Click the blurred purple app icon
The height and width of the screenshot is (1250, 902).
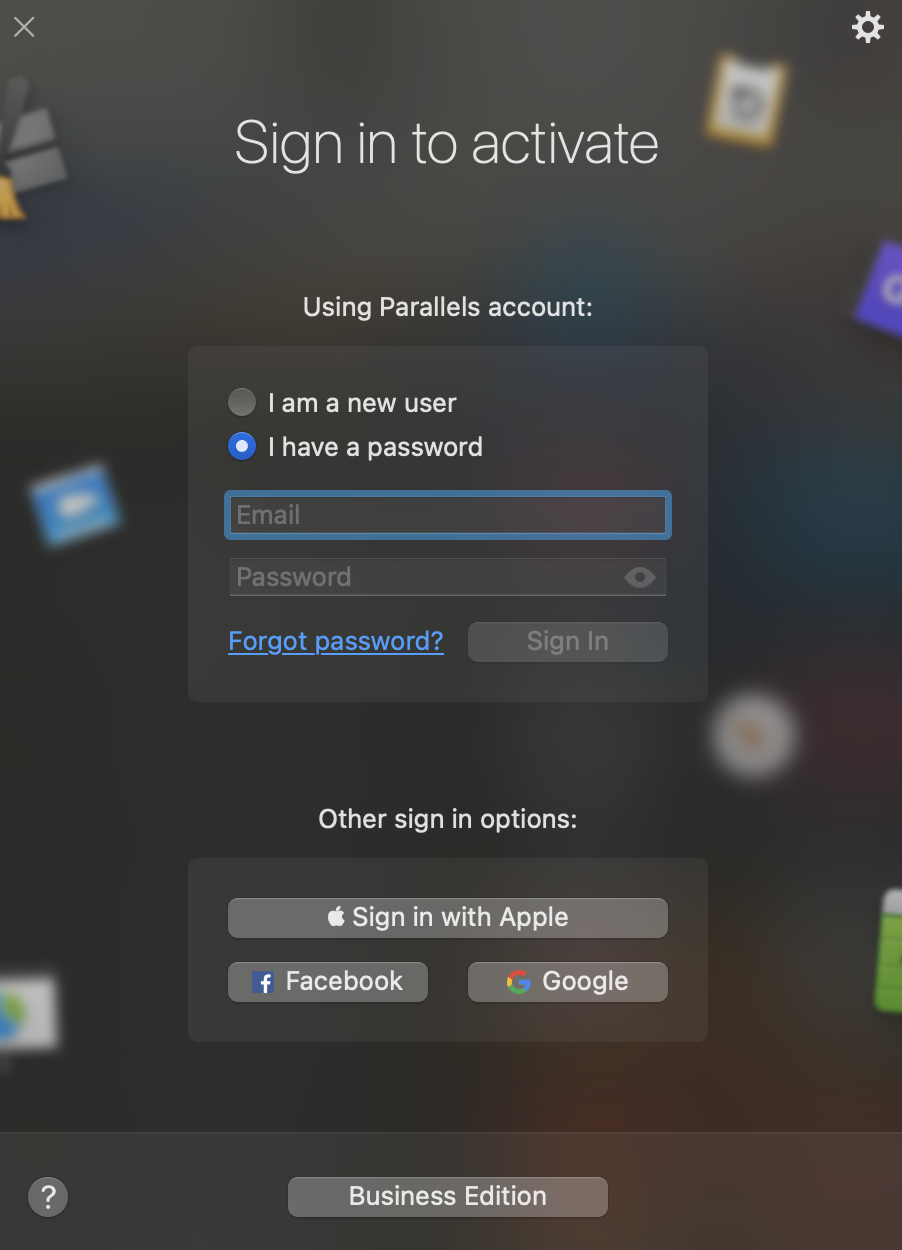pyautogui.click(x=882, y=289)
